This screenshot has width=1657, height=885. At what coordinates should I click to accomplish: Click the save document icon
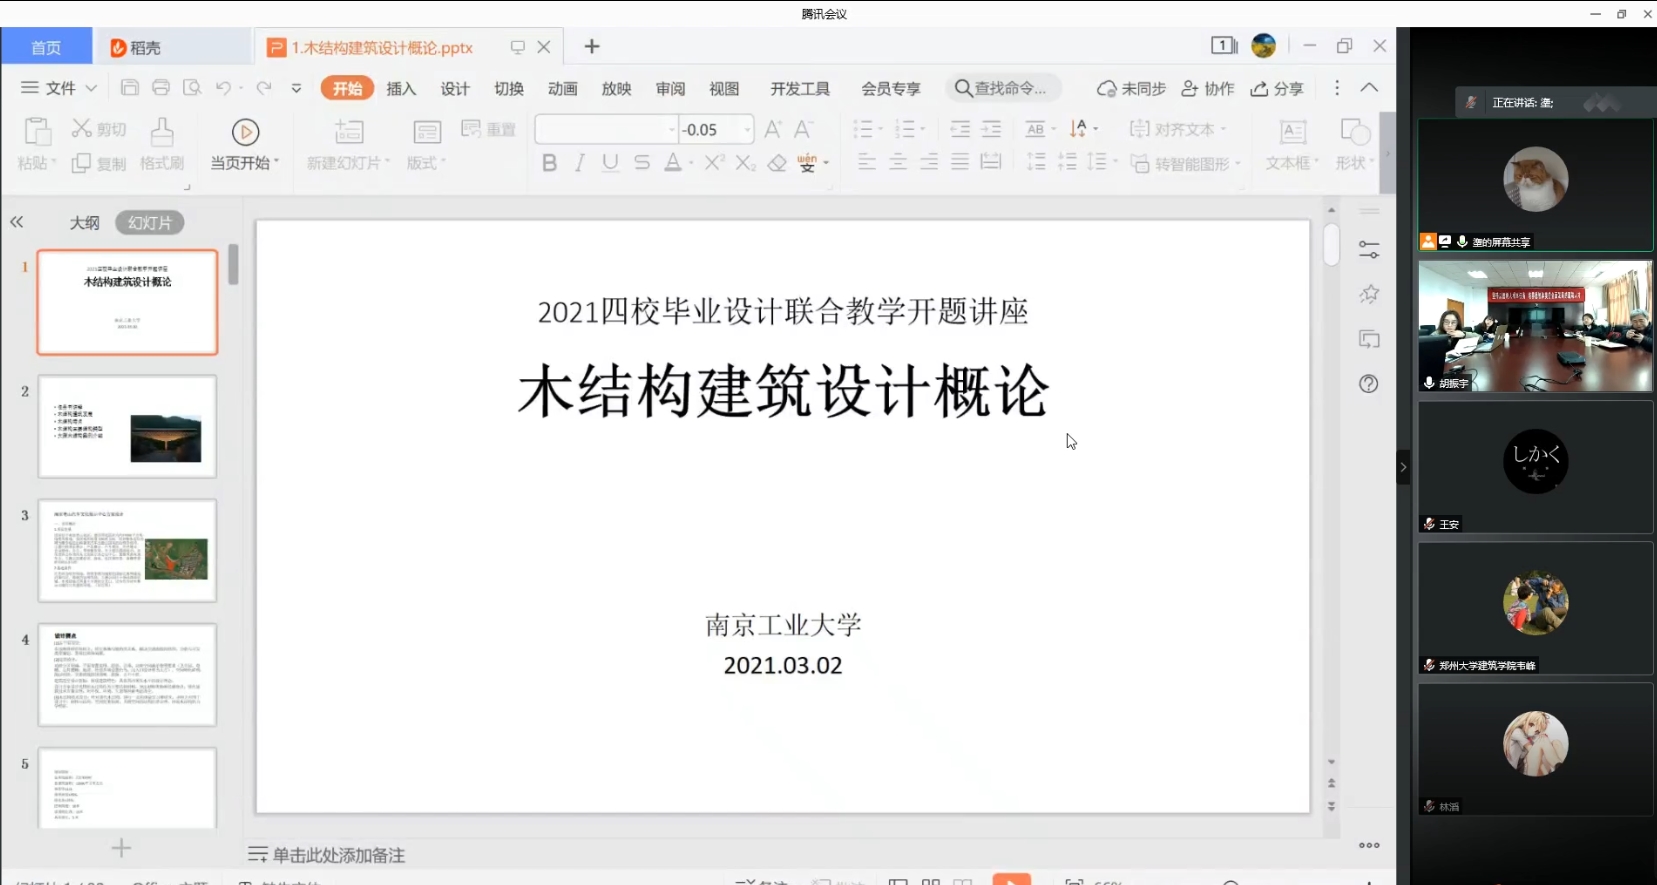click(x=130, y=88)
